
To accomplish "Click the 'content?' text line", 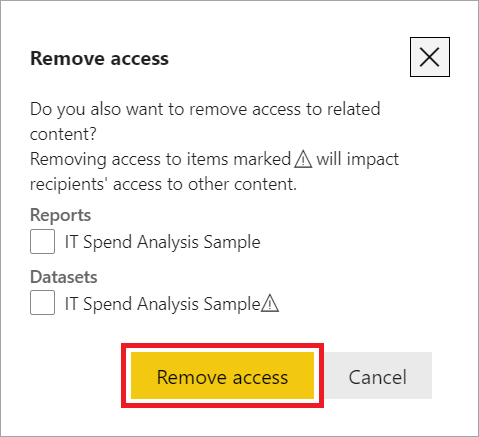I will click(x=63, y=134).
